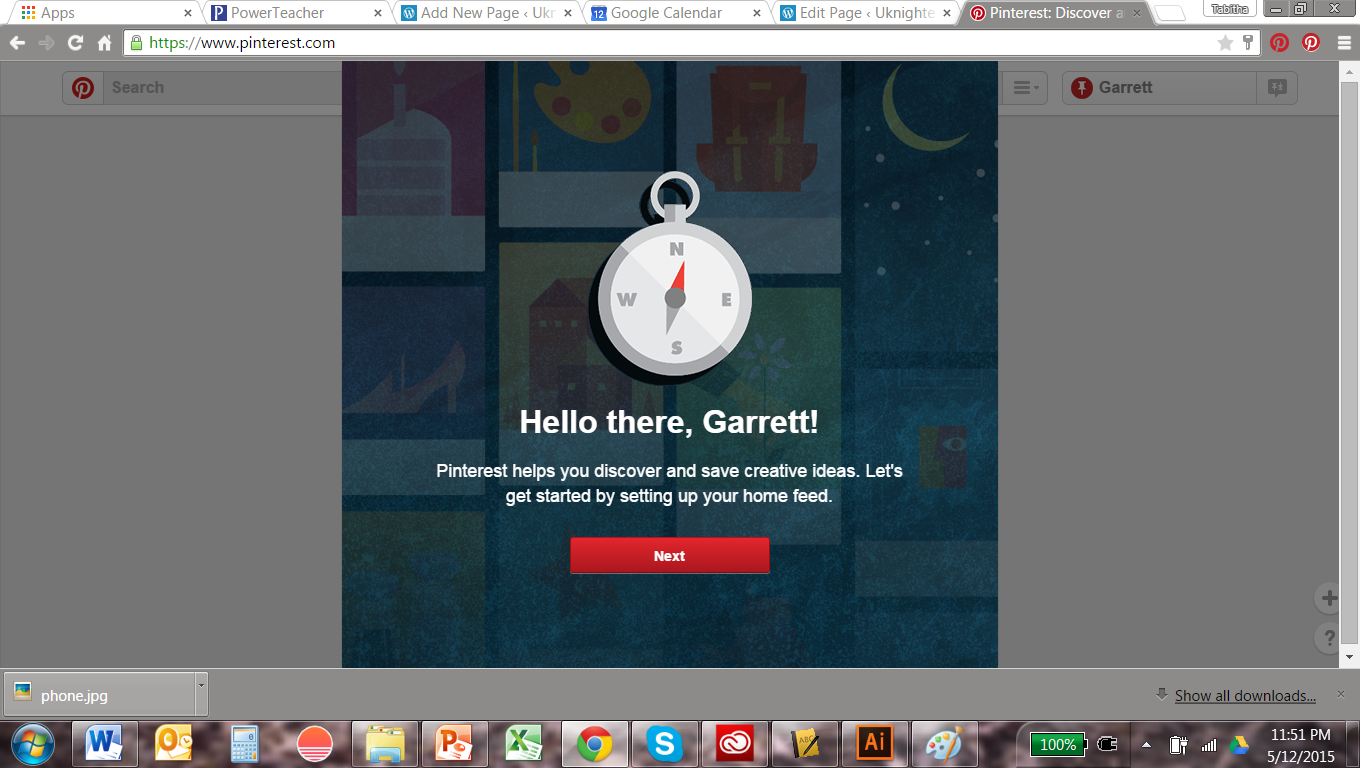Switch to the PowerTeacher tab
Viewport: 1360px width, 768px height.
click(x=290, y=13)
